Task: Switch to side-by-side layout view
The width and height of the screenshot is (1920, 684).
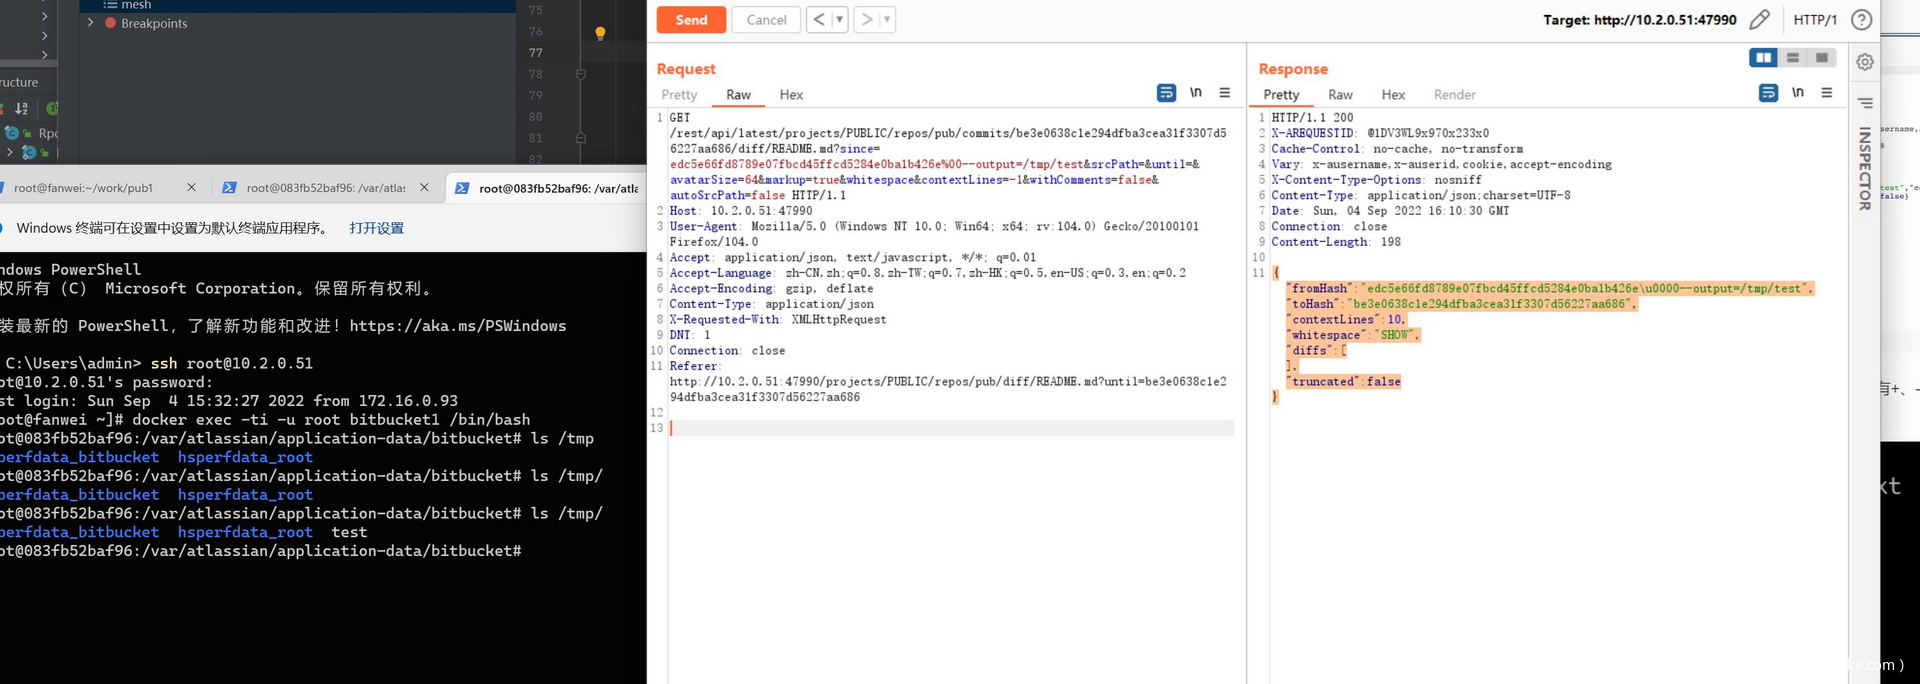Action: 1763,58
